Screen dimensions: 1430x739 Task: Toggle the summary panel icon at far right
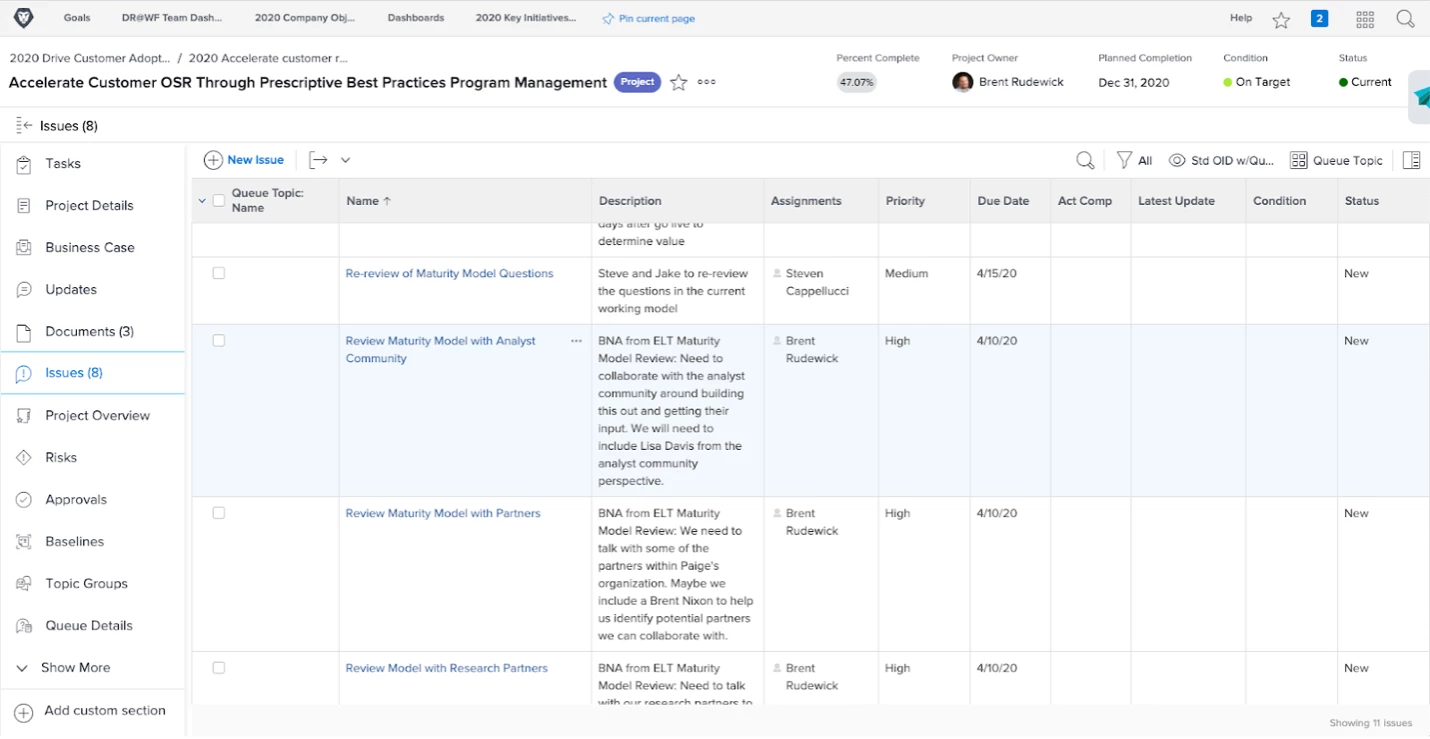click(1412, 160)
